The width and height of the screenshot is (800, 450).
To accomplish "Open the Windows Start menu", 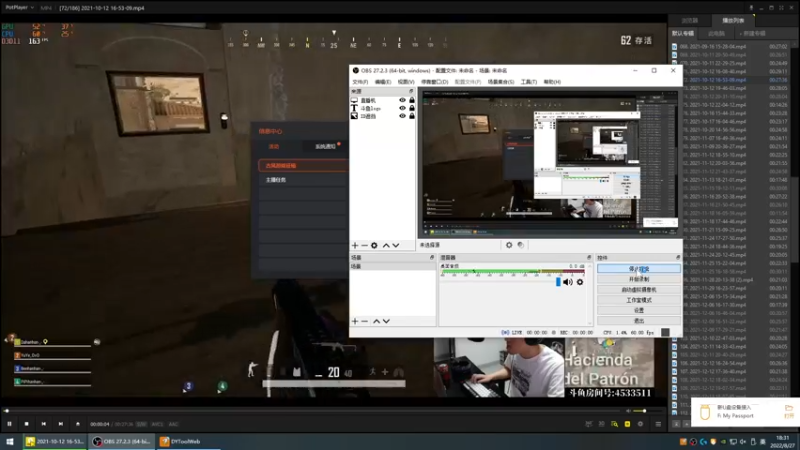I will (10, 441).
